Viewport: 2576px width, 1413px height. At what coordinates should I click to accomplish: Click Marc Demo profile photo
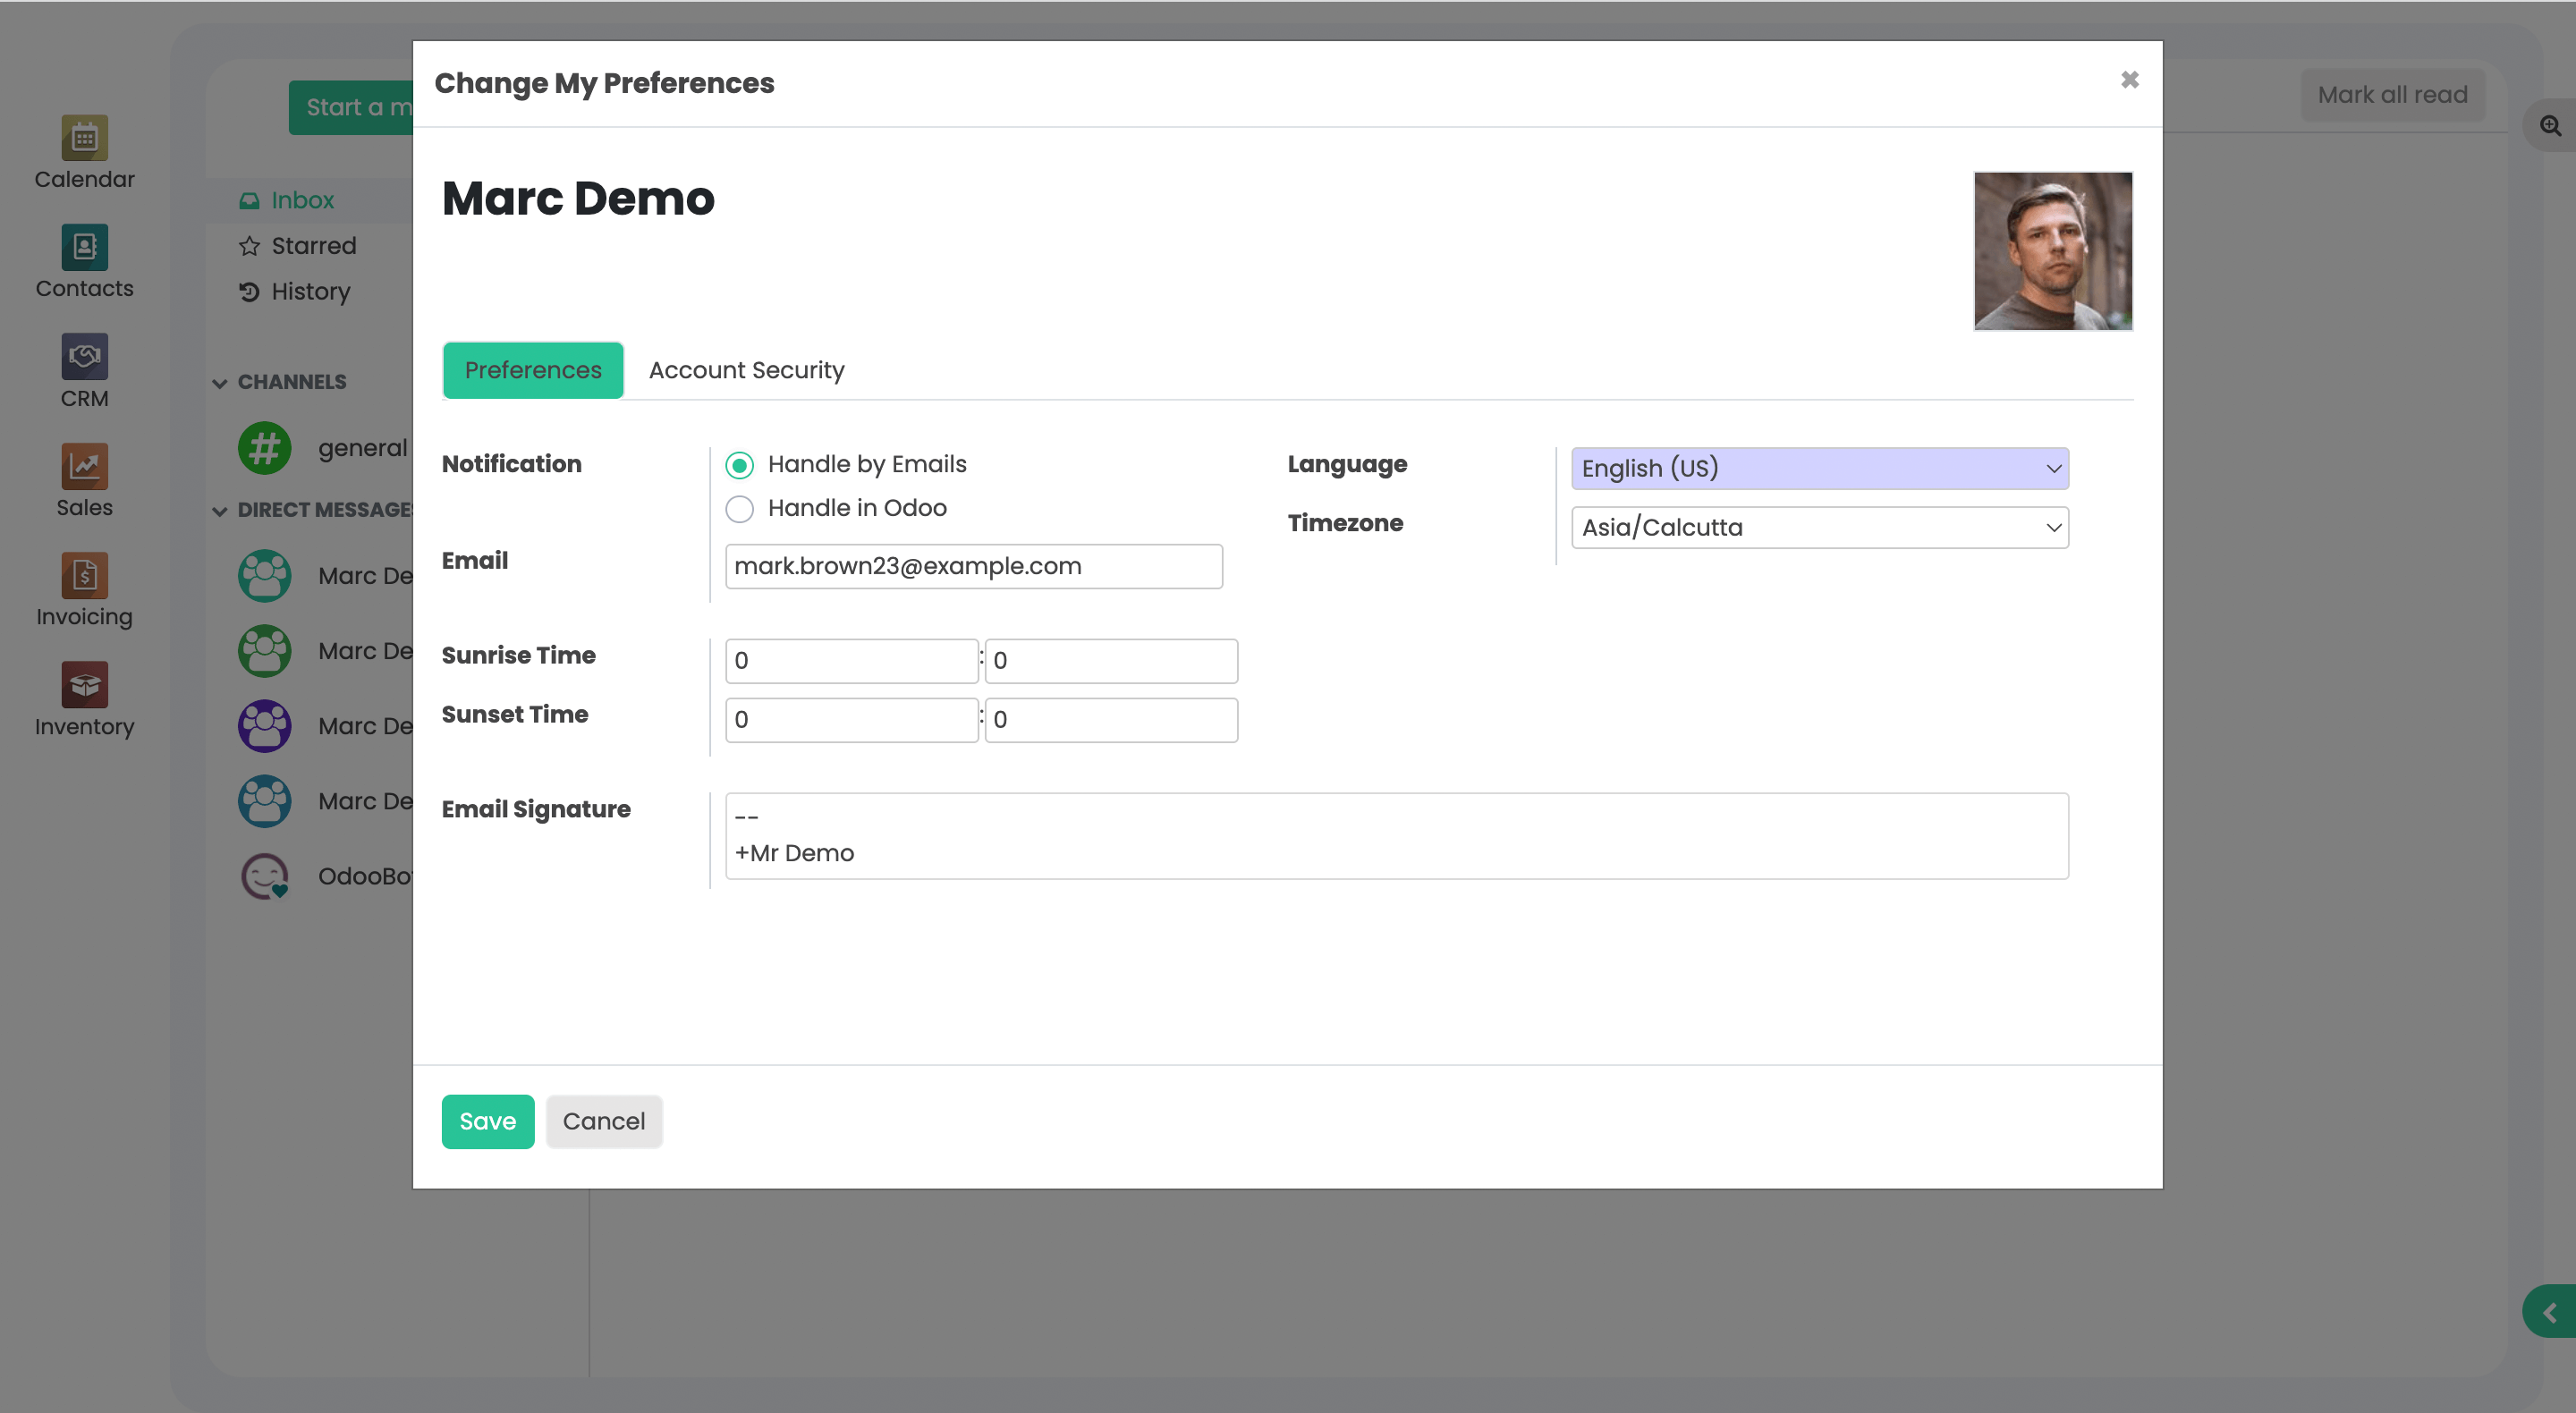click(x=2052, y=251)
